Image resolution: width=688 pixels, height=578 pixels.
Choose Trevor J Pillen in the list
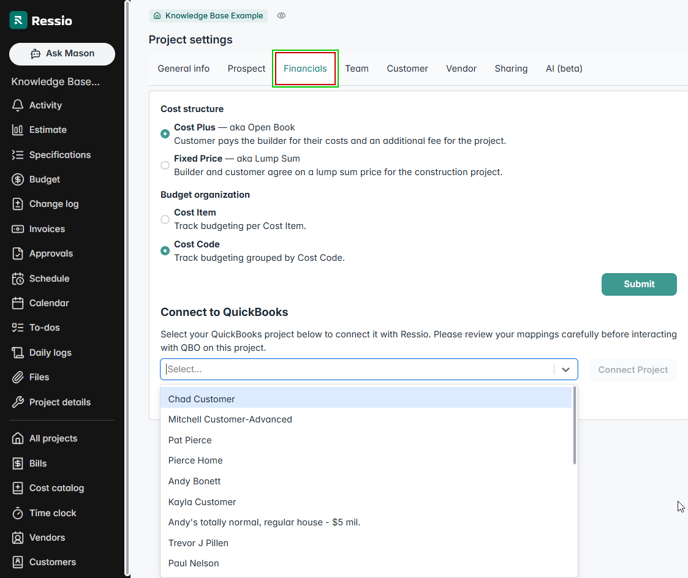pyautogui.click(x=198, y=543)
